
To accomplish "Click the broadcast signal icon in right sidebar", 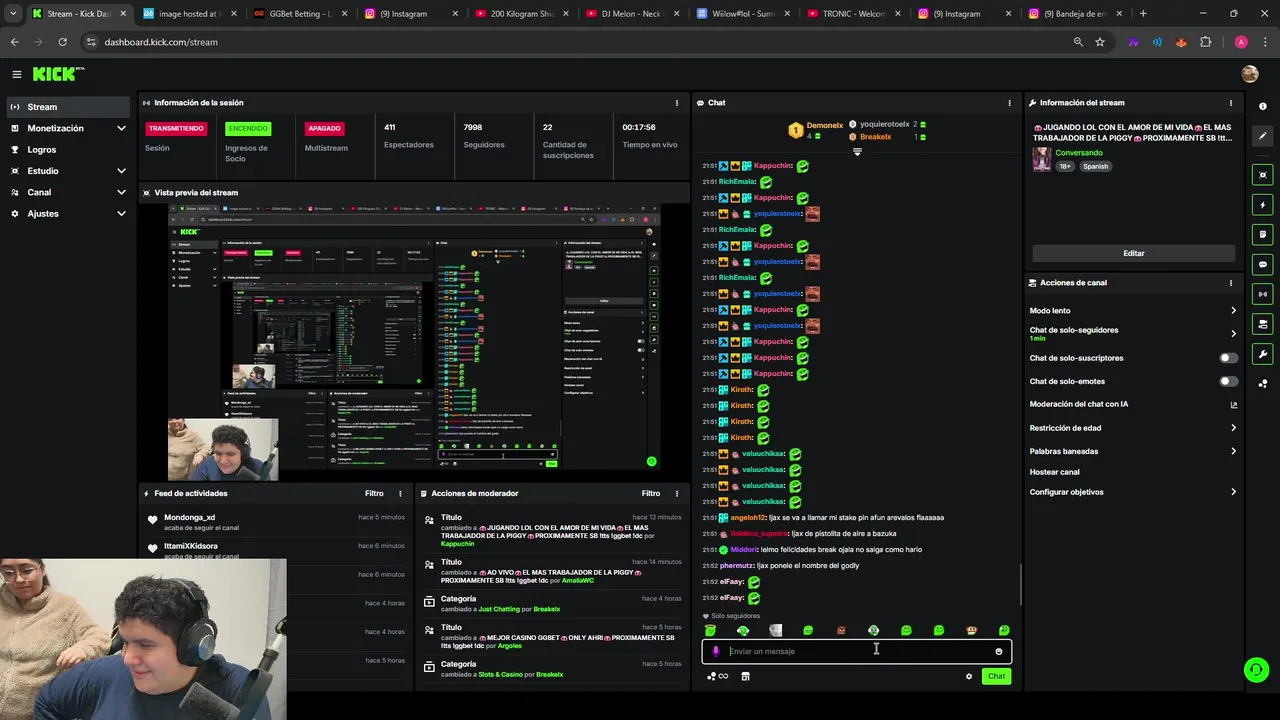I will click(x=1262, y=294).
